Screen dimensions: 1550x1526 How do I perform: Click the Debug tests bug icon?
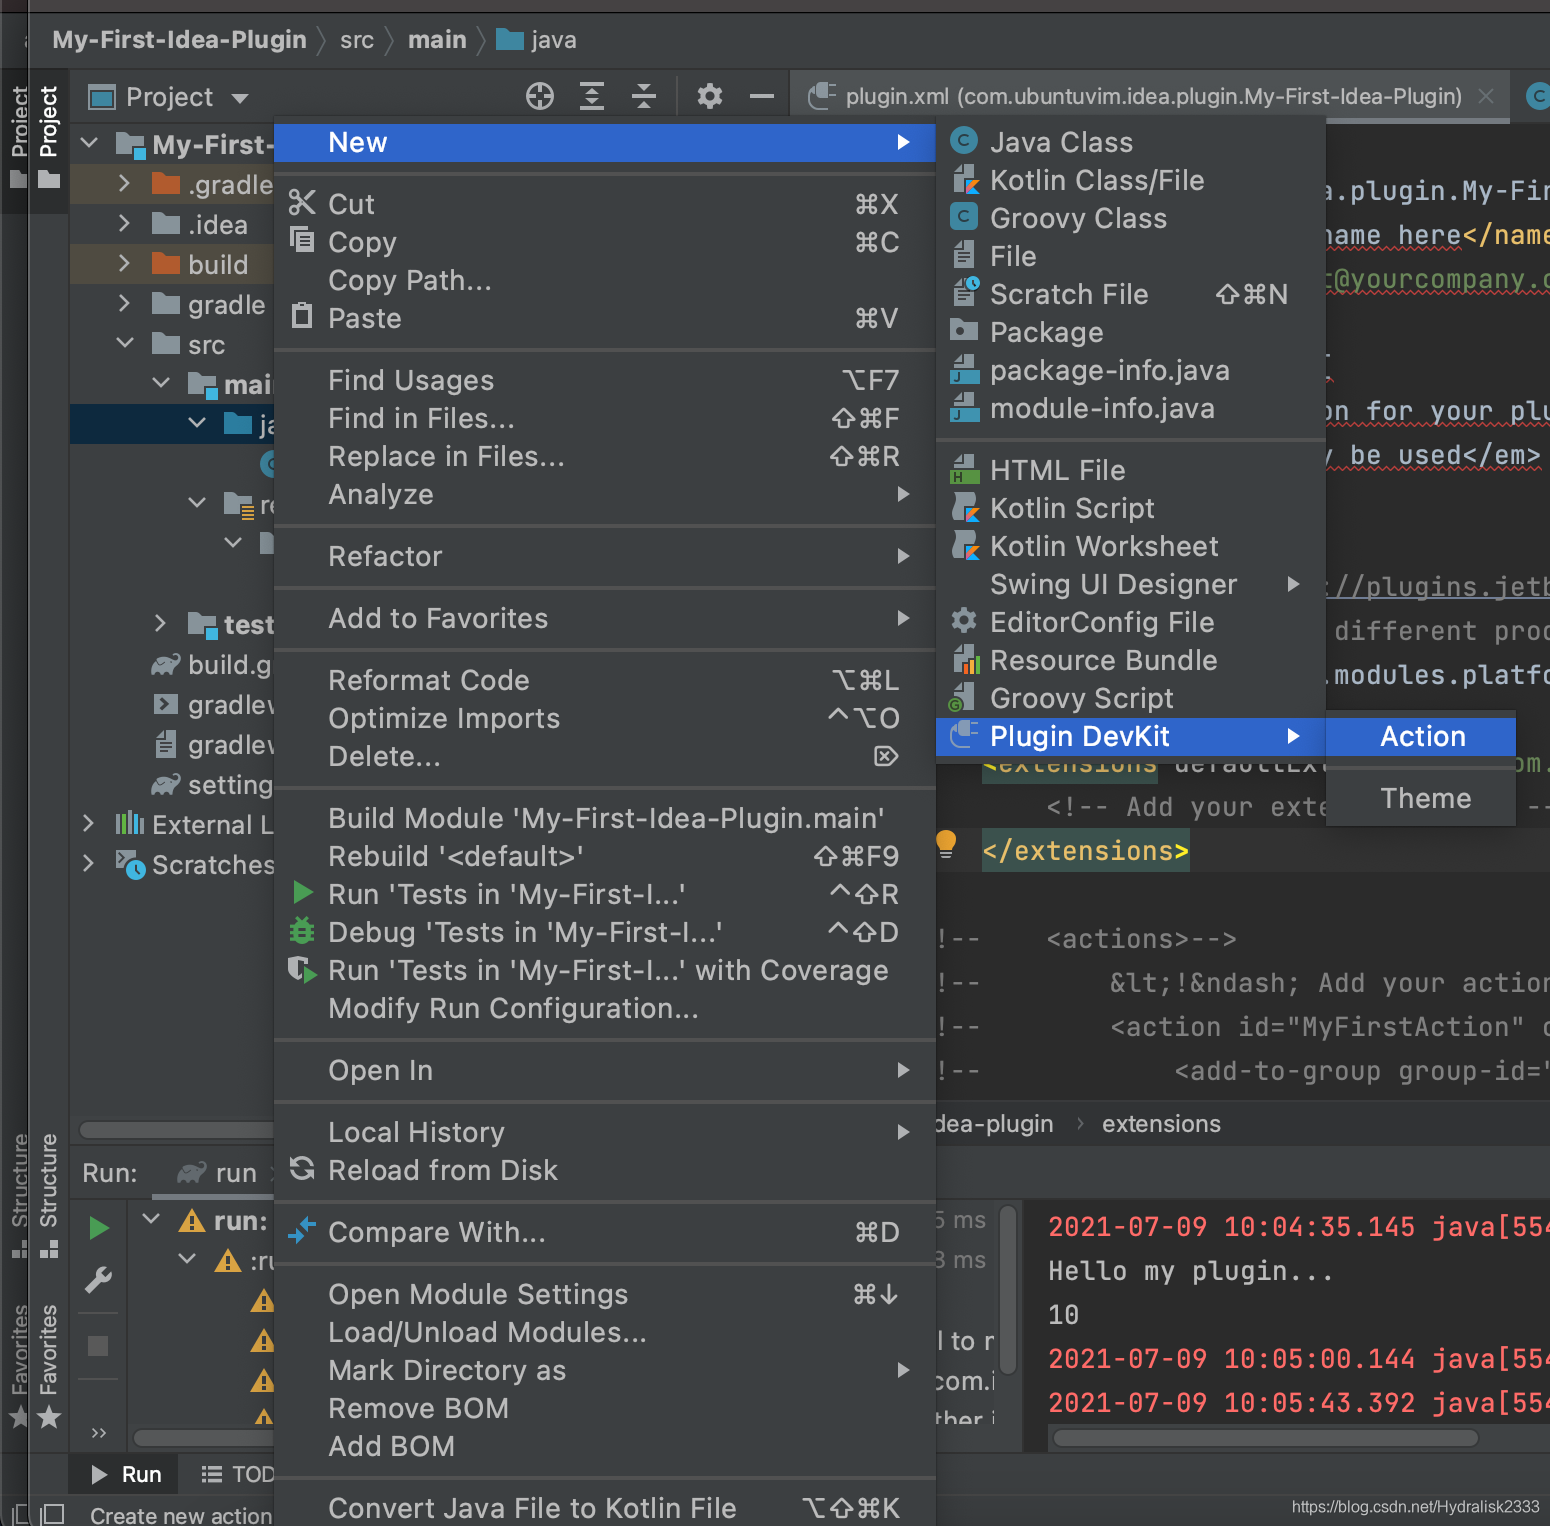(x=302, y=931)
